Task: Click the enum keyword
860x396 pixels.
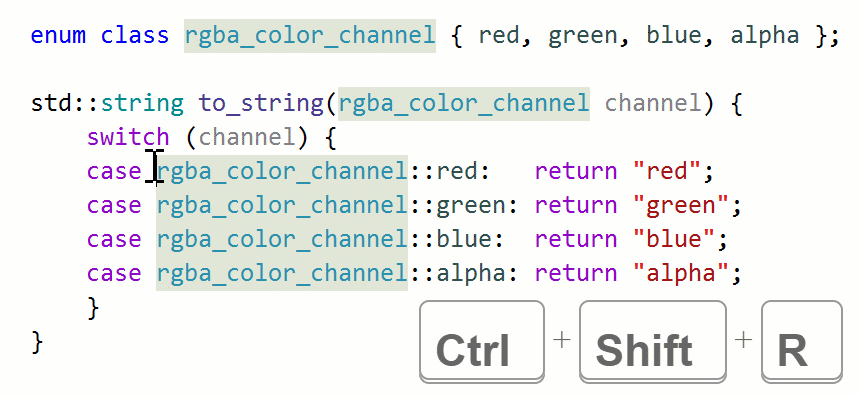Action: pos(59,36)
